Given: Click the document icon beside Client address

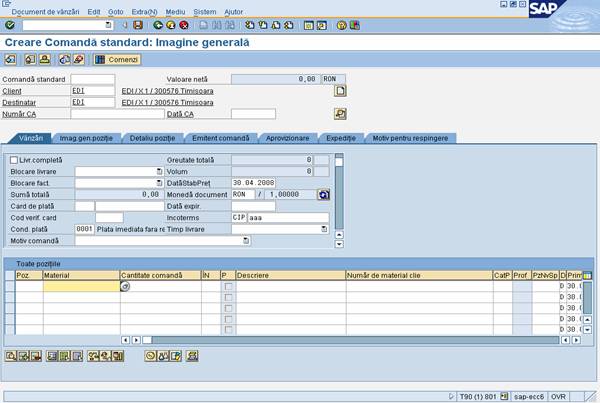Looking at the screenshot, I should point(340,91).
